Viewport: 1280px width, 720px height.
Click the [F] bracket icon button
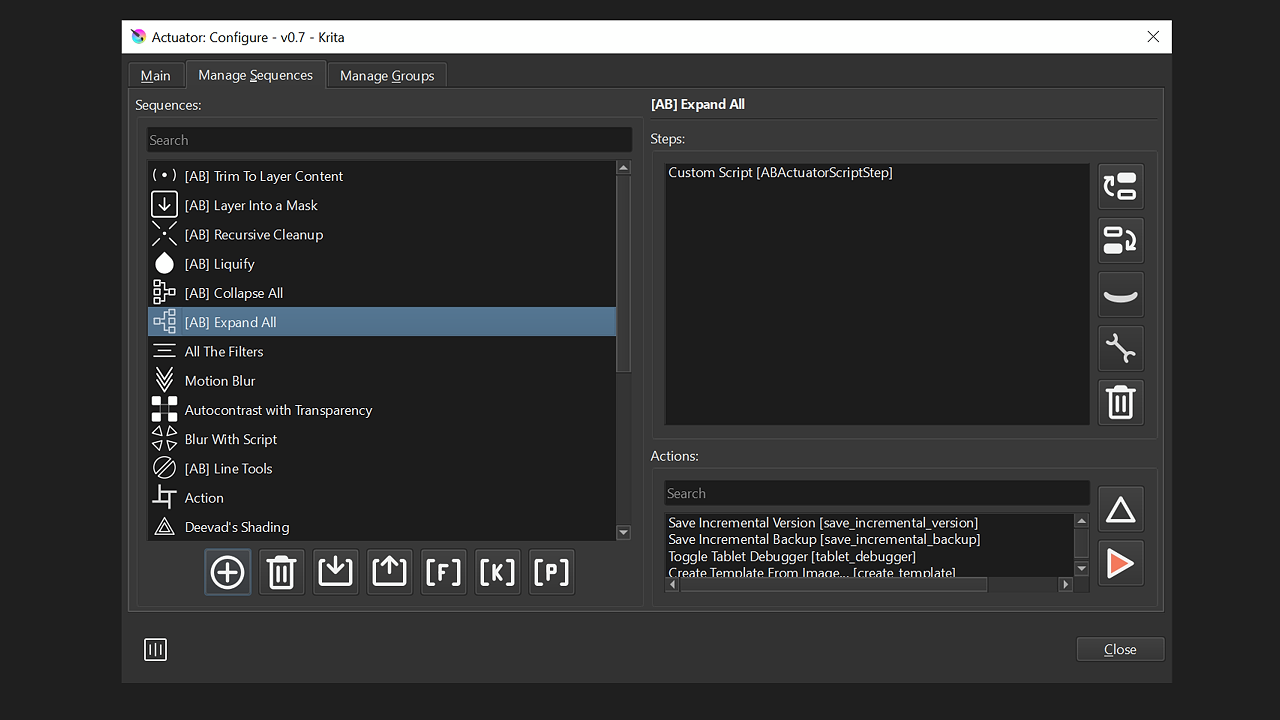(x=444, y=572)
